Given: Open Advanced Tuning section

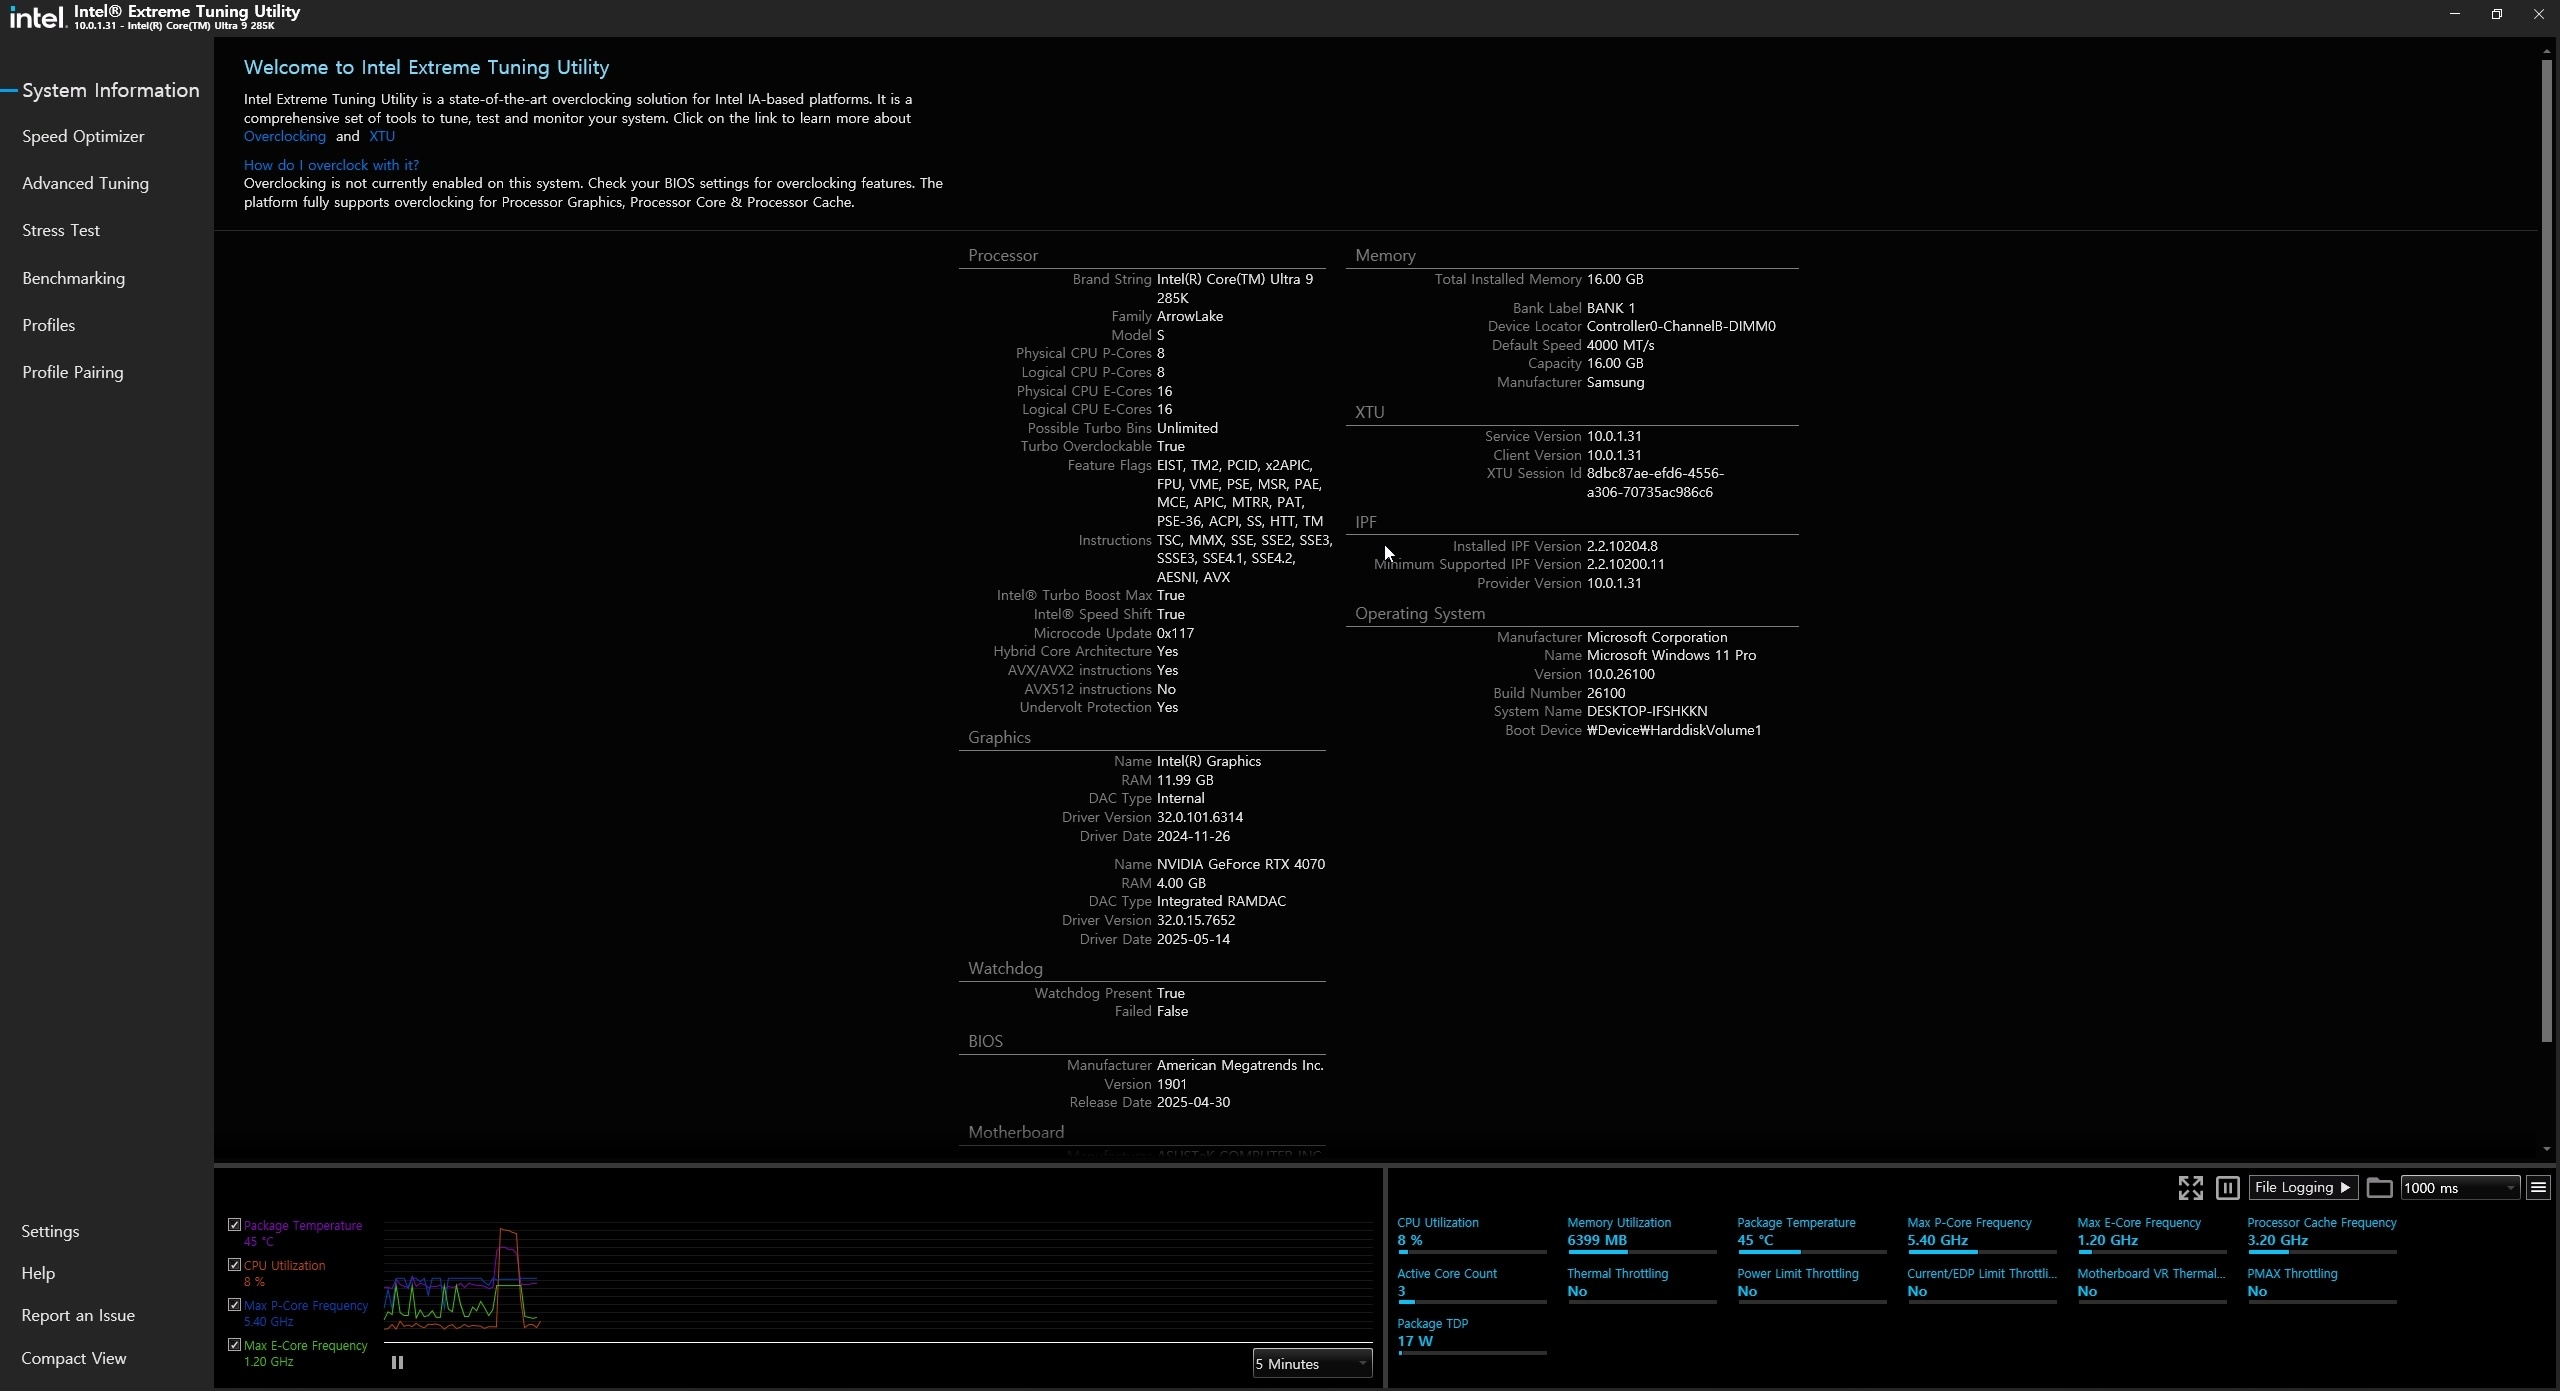Looking at the screenshot, I should (x=85, y=183).
